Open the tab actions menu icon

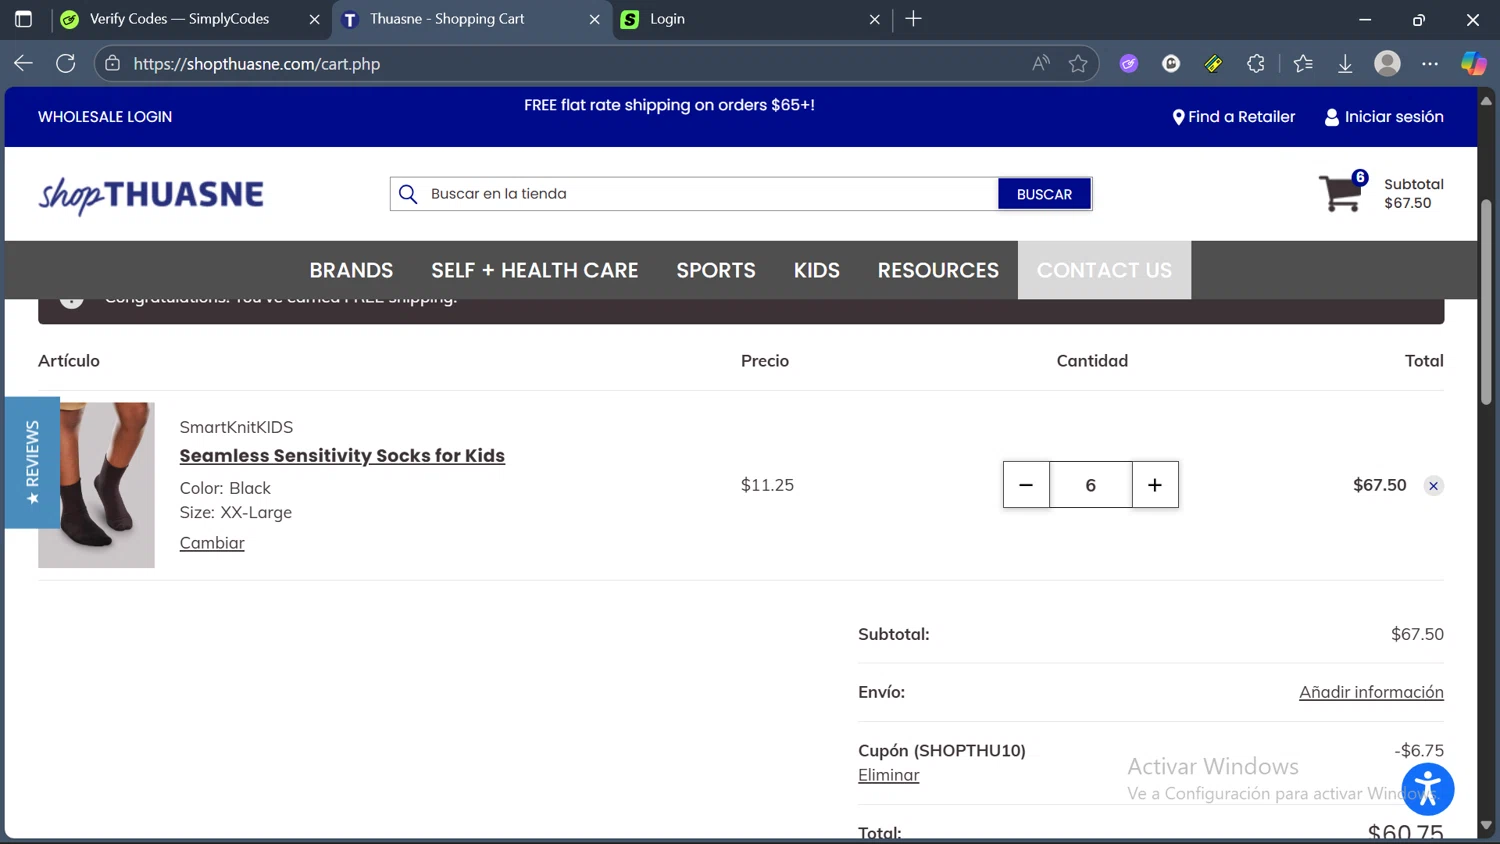tap(23, 19)
